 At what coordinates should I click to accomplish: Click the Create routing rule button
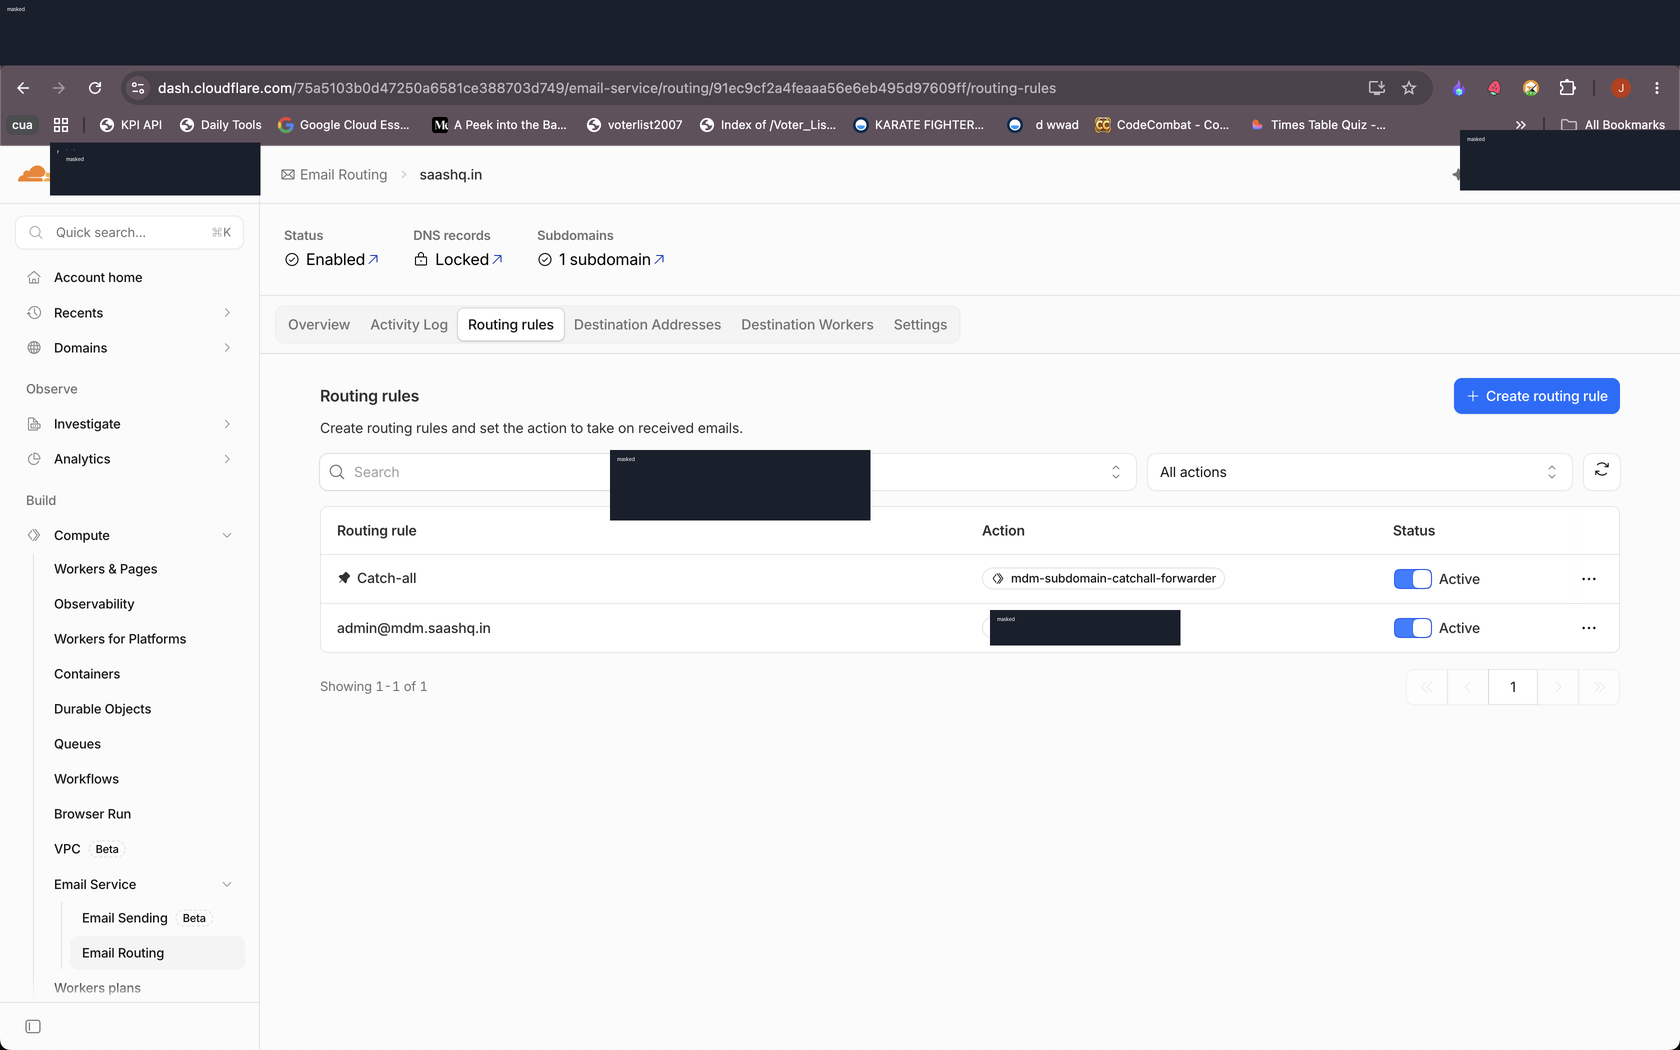(x=1537, y=396)
